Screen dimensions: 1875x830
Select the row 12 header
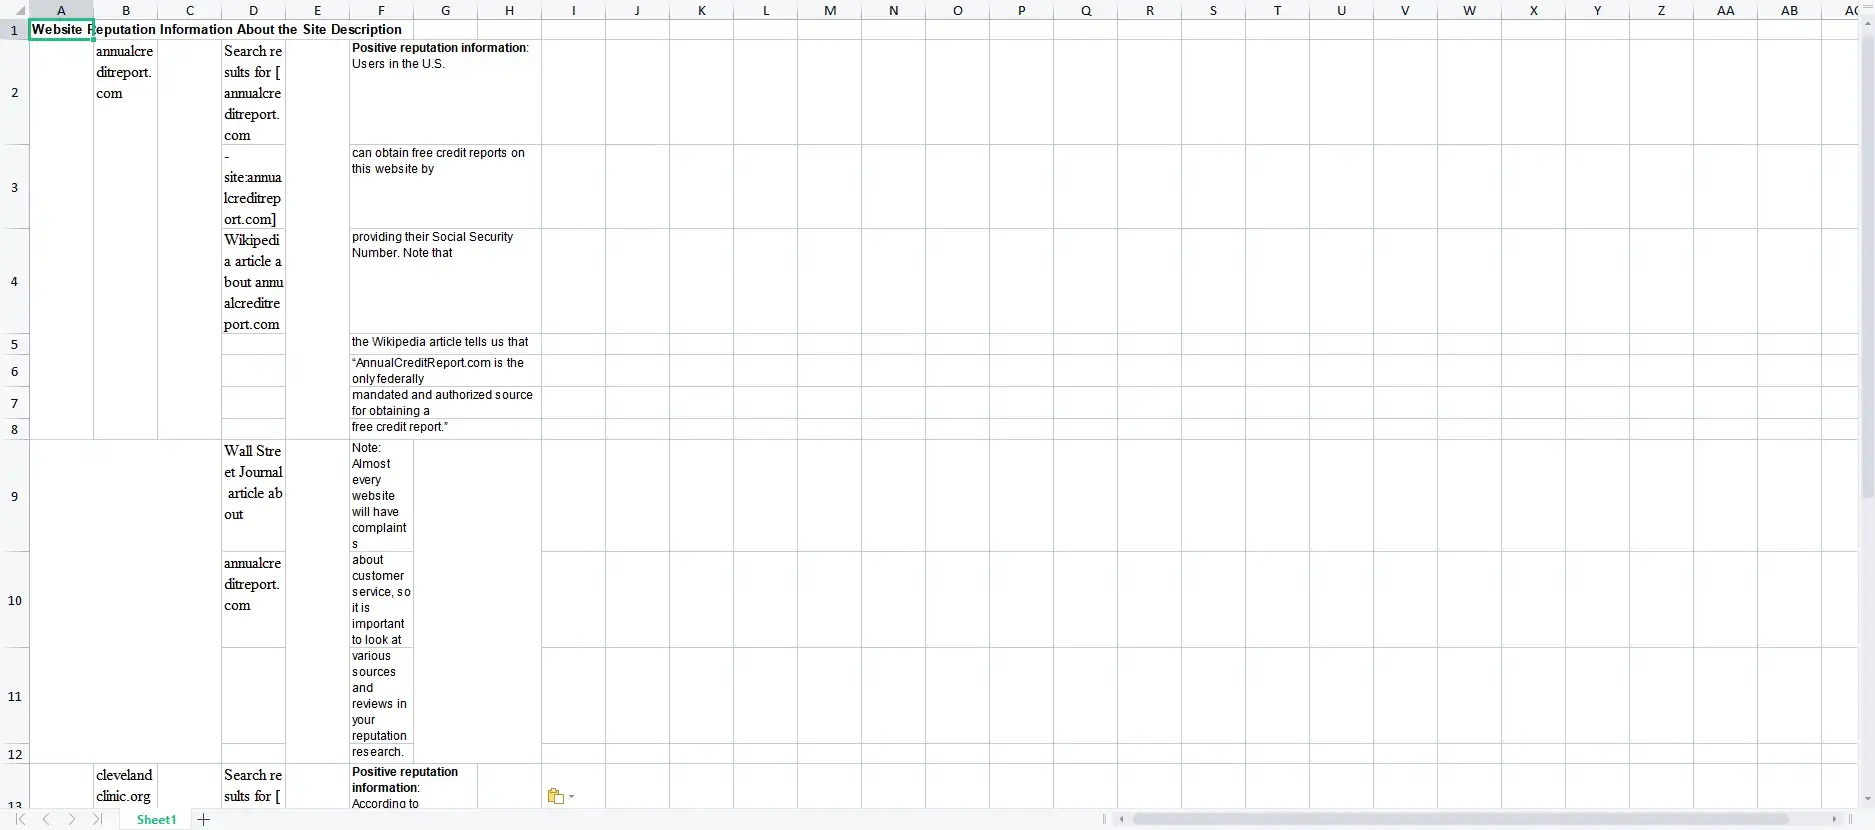point(14,754)
